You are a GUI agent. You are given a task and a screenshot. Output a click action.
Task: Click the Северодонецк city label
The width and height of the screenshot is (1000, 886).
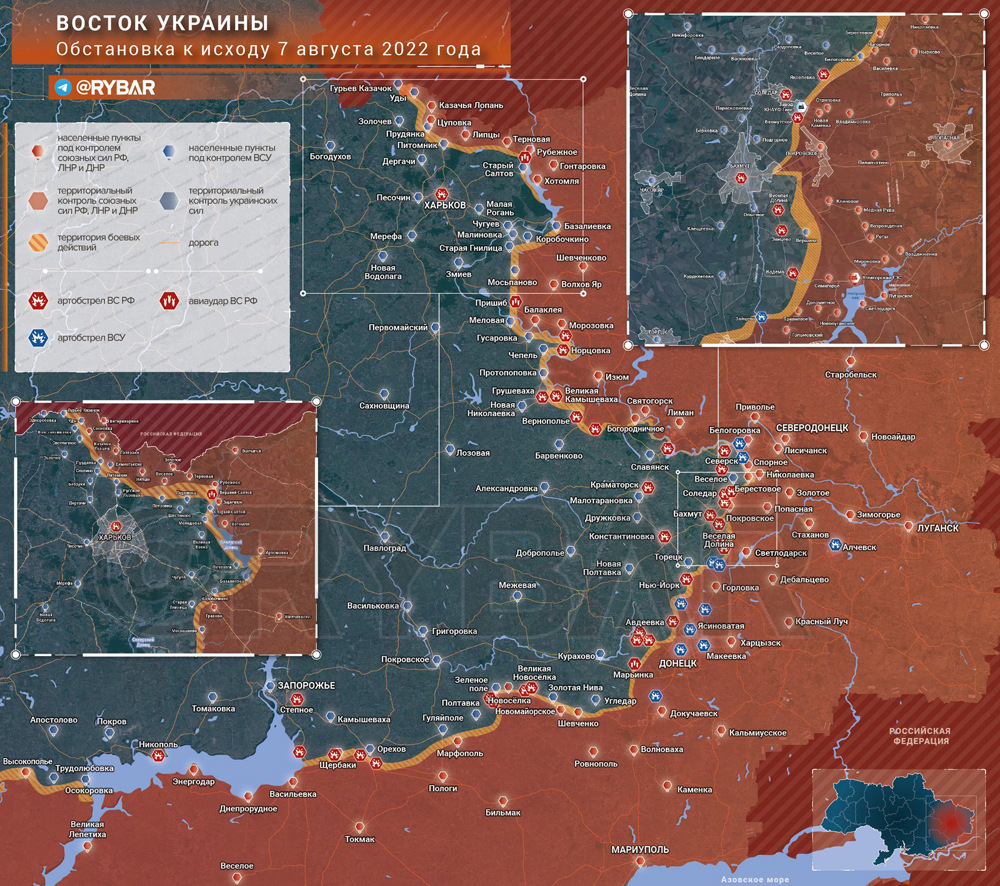812,428
